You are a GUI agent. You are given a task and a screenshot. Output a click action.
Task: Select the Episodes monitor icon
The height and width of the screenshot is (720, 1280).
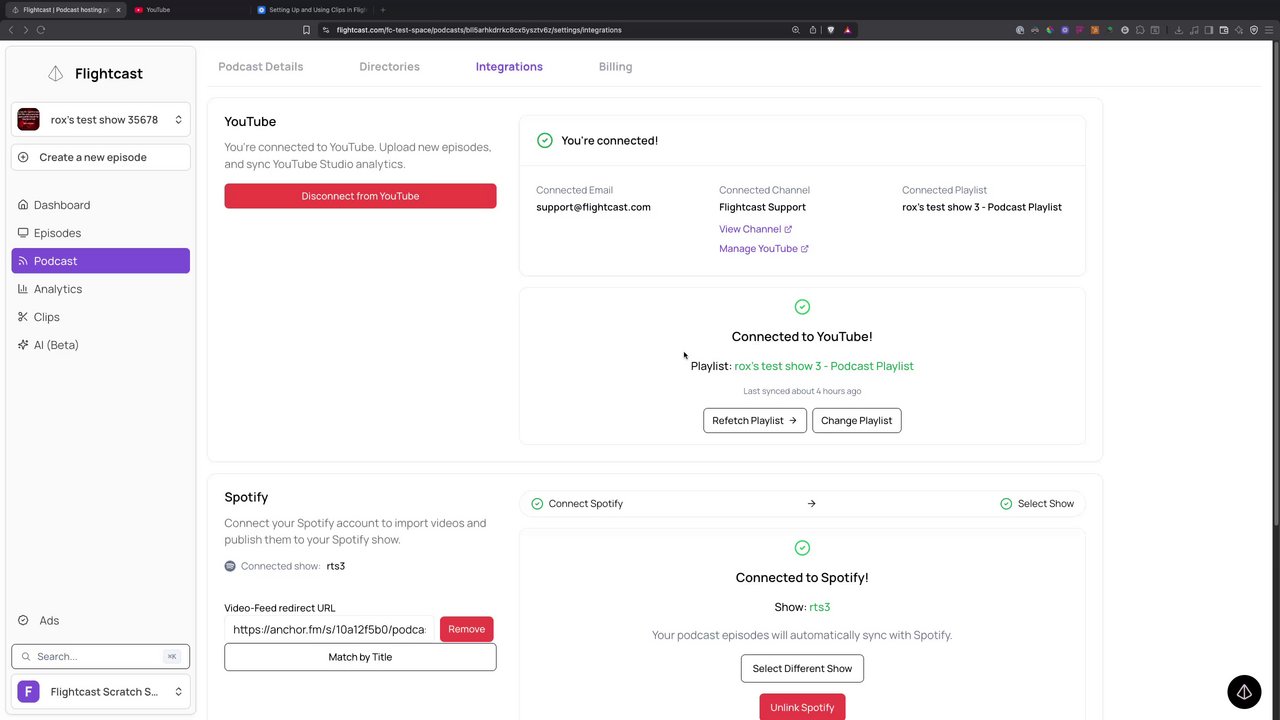tap(23, 233)
